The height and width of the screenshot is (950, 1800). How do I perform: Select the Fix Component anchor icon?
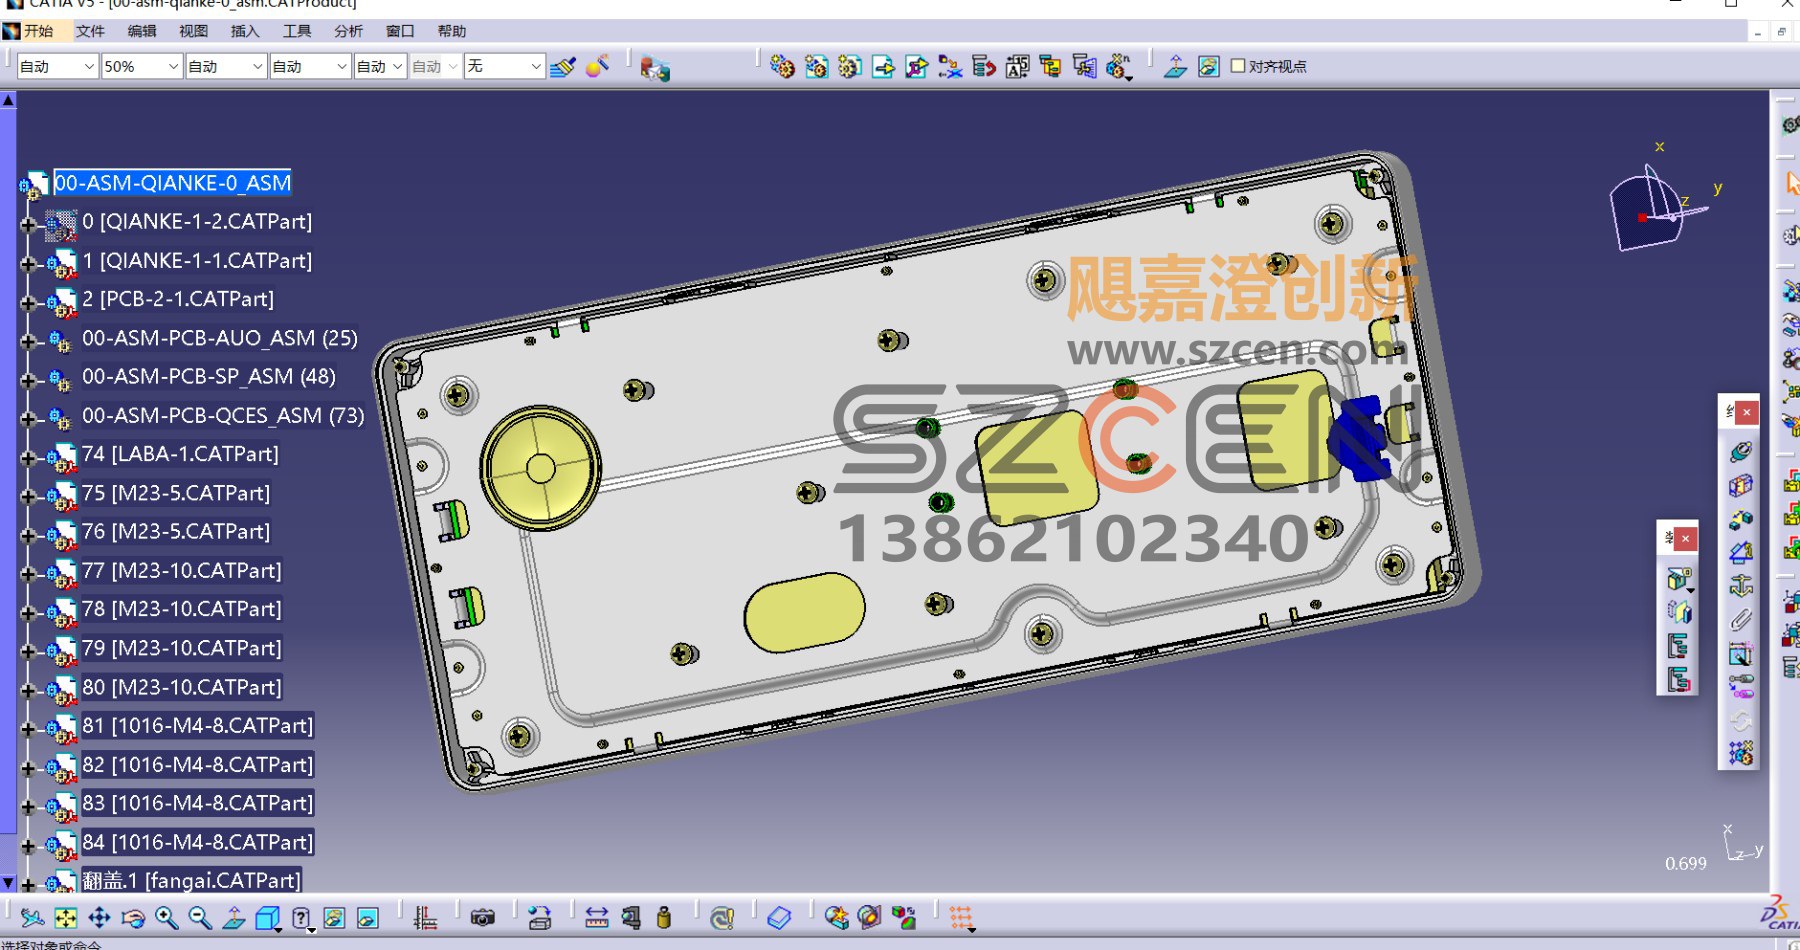pos(1741,586)
